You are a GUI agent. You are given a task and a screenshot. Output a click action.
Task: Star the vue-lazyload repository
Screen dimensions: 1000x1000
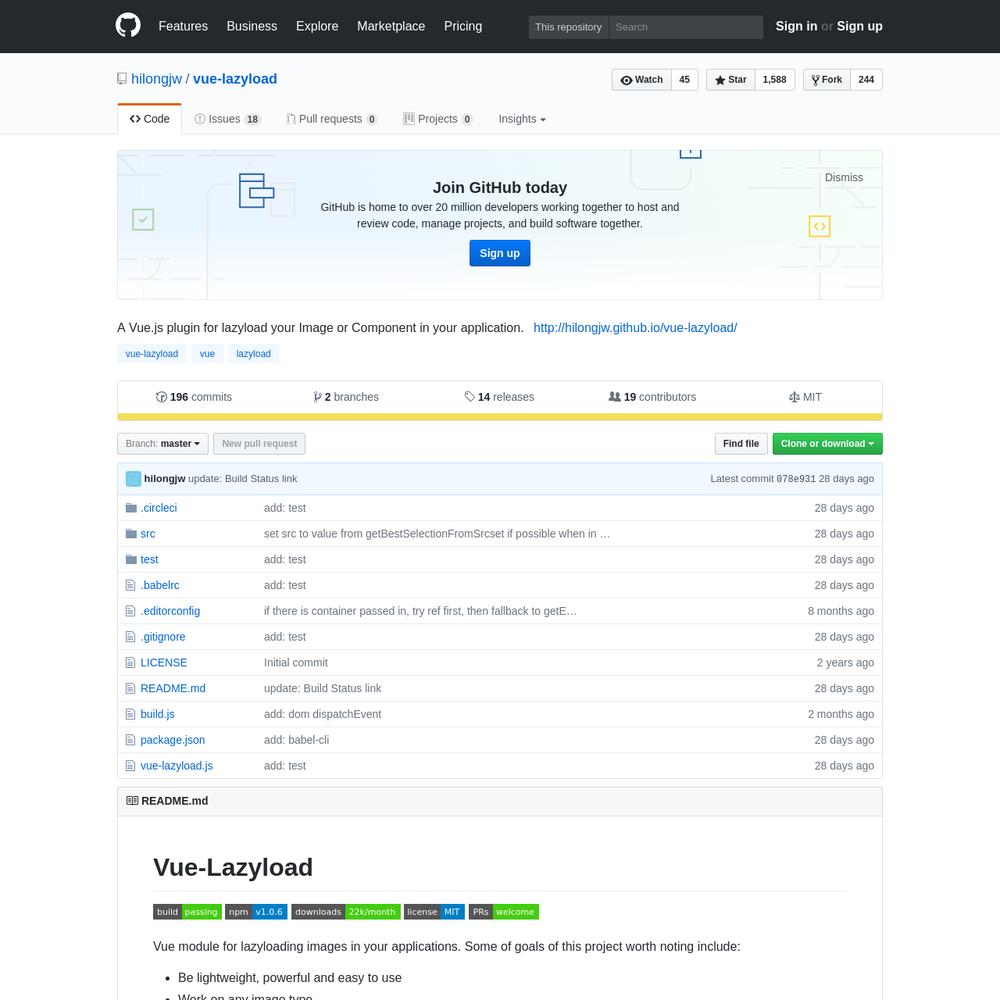pos(731,80)
